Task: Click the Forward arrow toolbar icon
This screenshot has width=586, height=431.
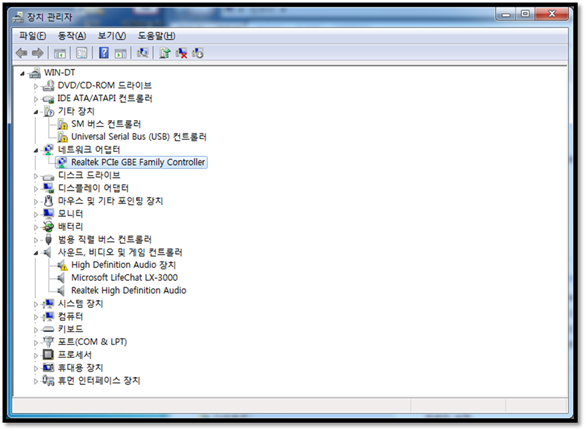Action: point(37,53)
